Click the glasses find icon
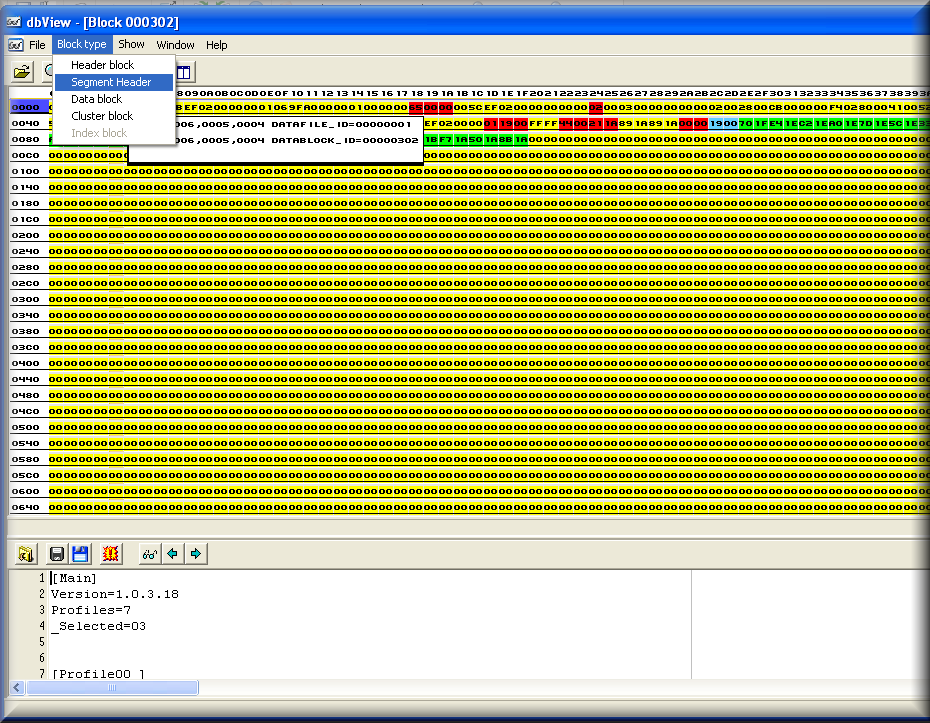The width and height of the screenshot is (930, 723). [x=149, y=553]
